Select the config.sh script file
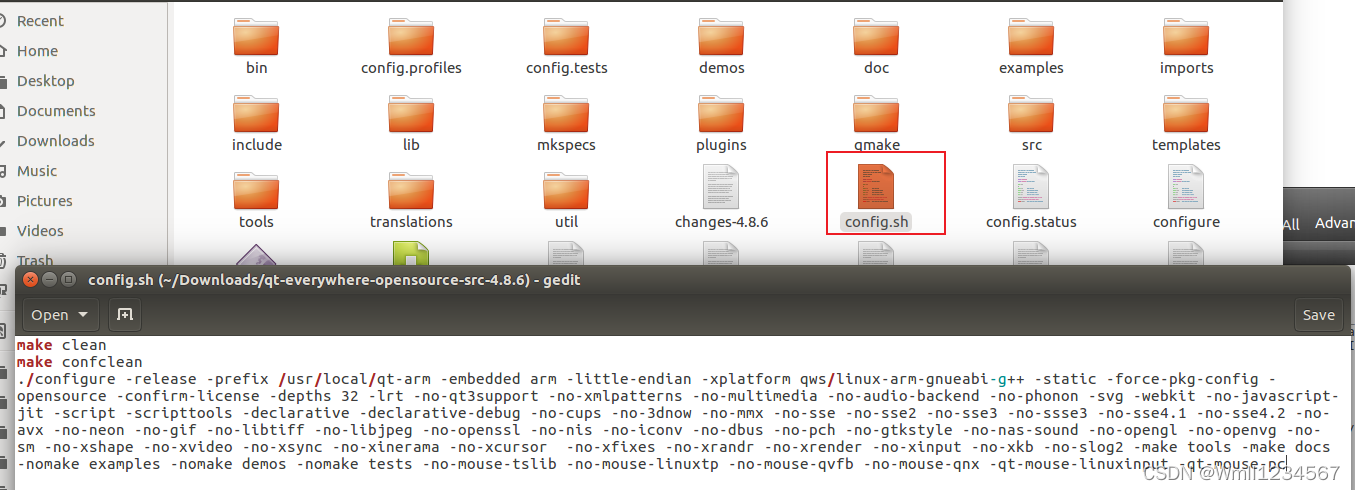This screenshot has height=490, width=1355. (x=876, y=197)
